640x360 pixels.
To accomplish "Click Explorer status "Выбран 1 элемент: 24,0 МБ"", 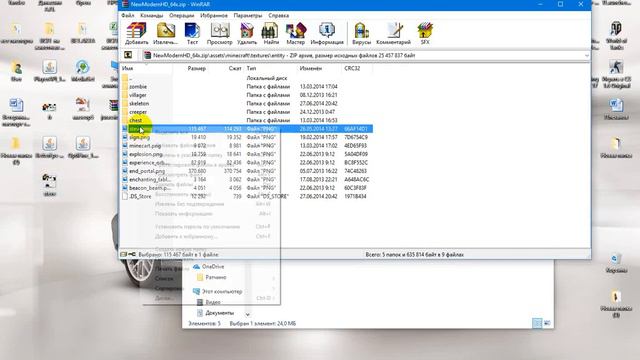I will pyautogui.click(x=263, y=324).
